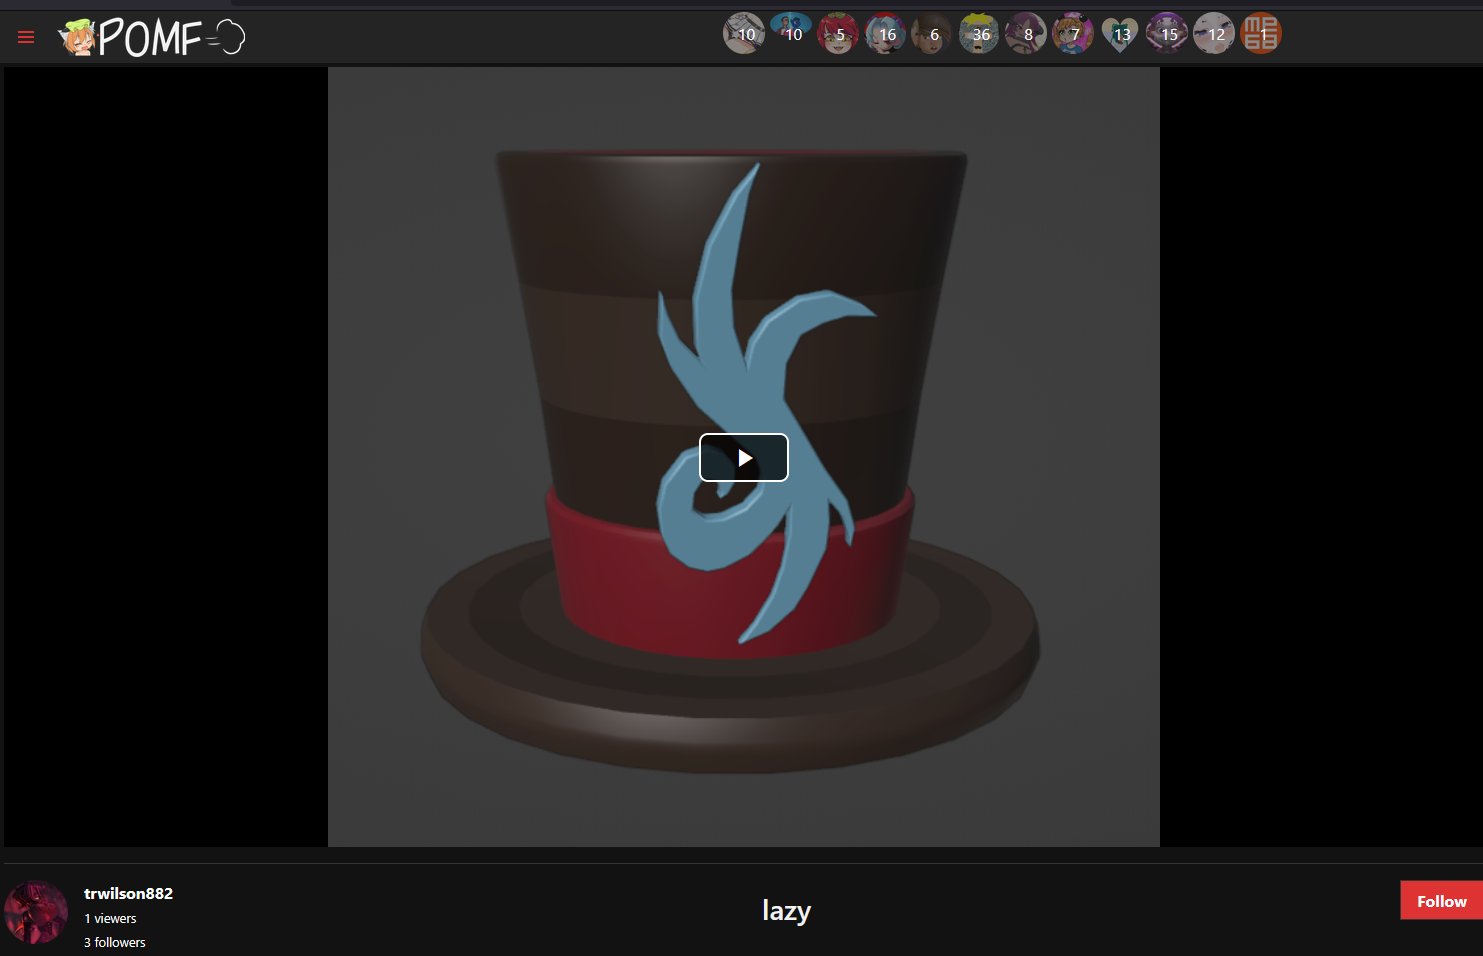The width and height of the screenshot is (1483, 956).
Task: Click the '3 followers' count
Action: click(115, 942)
